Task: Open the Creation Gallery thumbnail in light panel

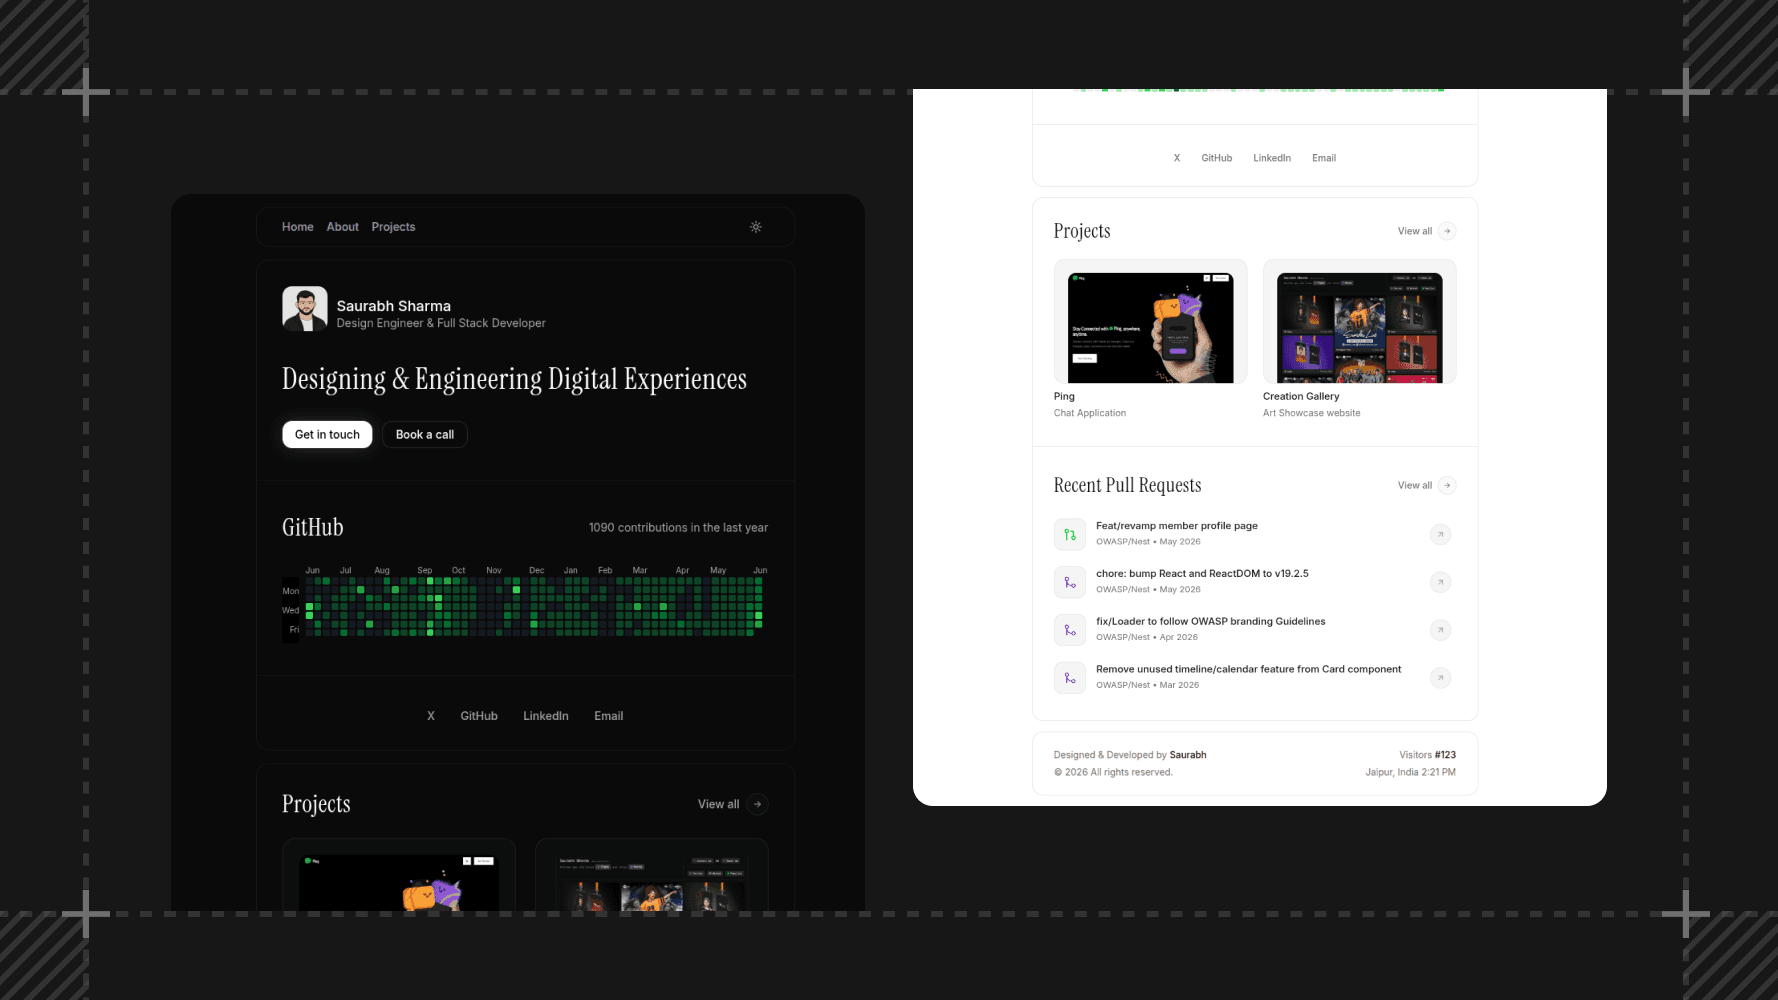Action: 1359,322
